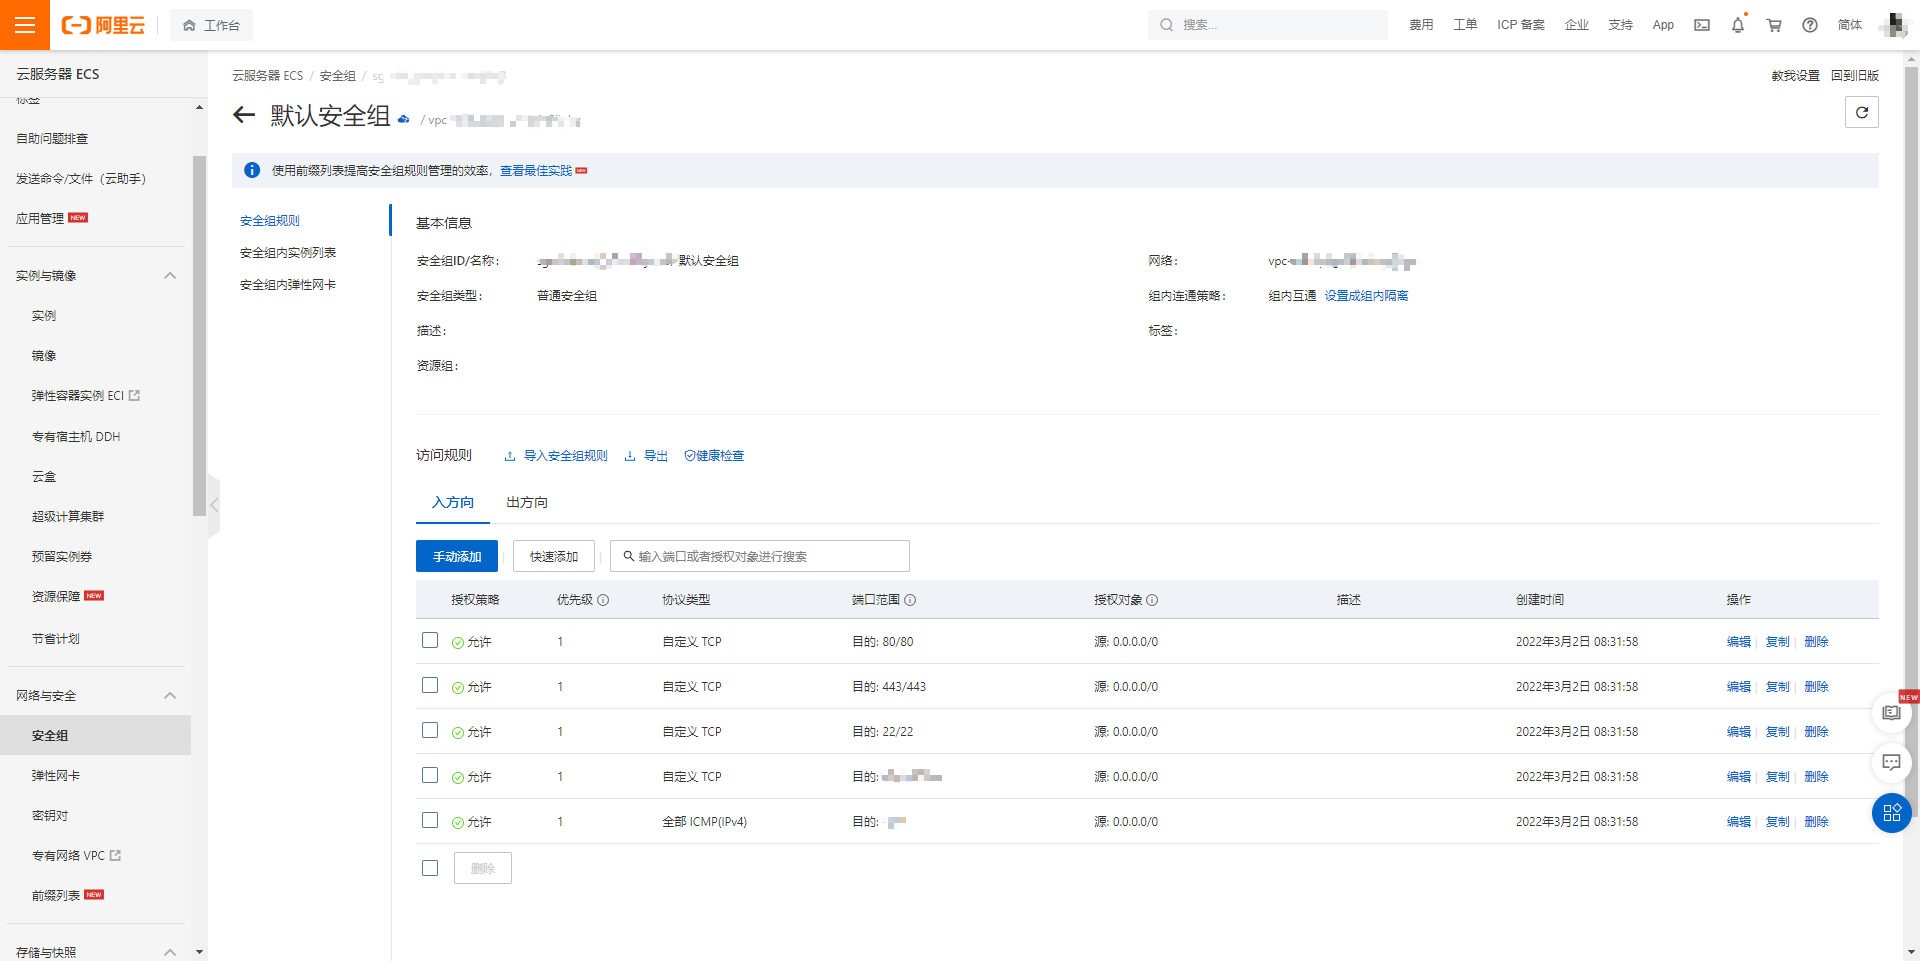Switch to the 出方向 tab

[527, 502]
